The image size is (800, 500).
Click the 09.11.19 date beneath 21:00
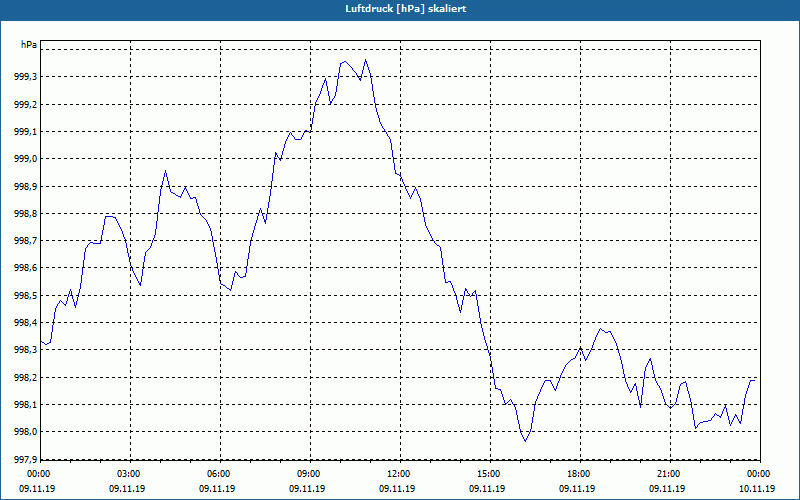[667, 489]
